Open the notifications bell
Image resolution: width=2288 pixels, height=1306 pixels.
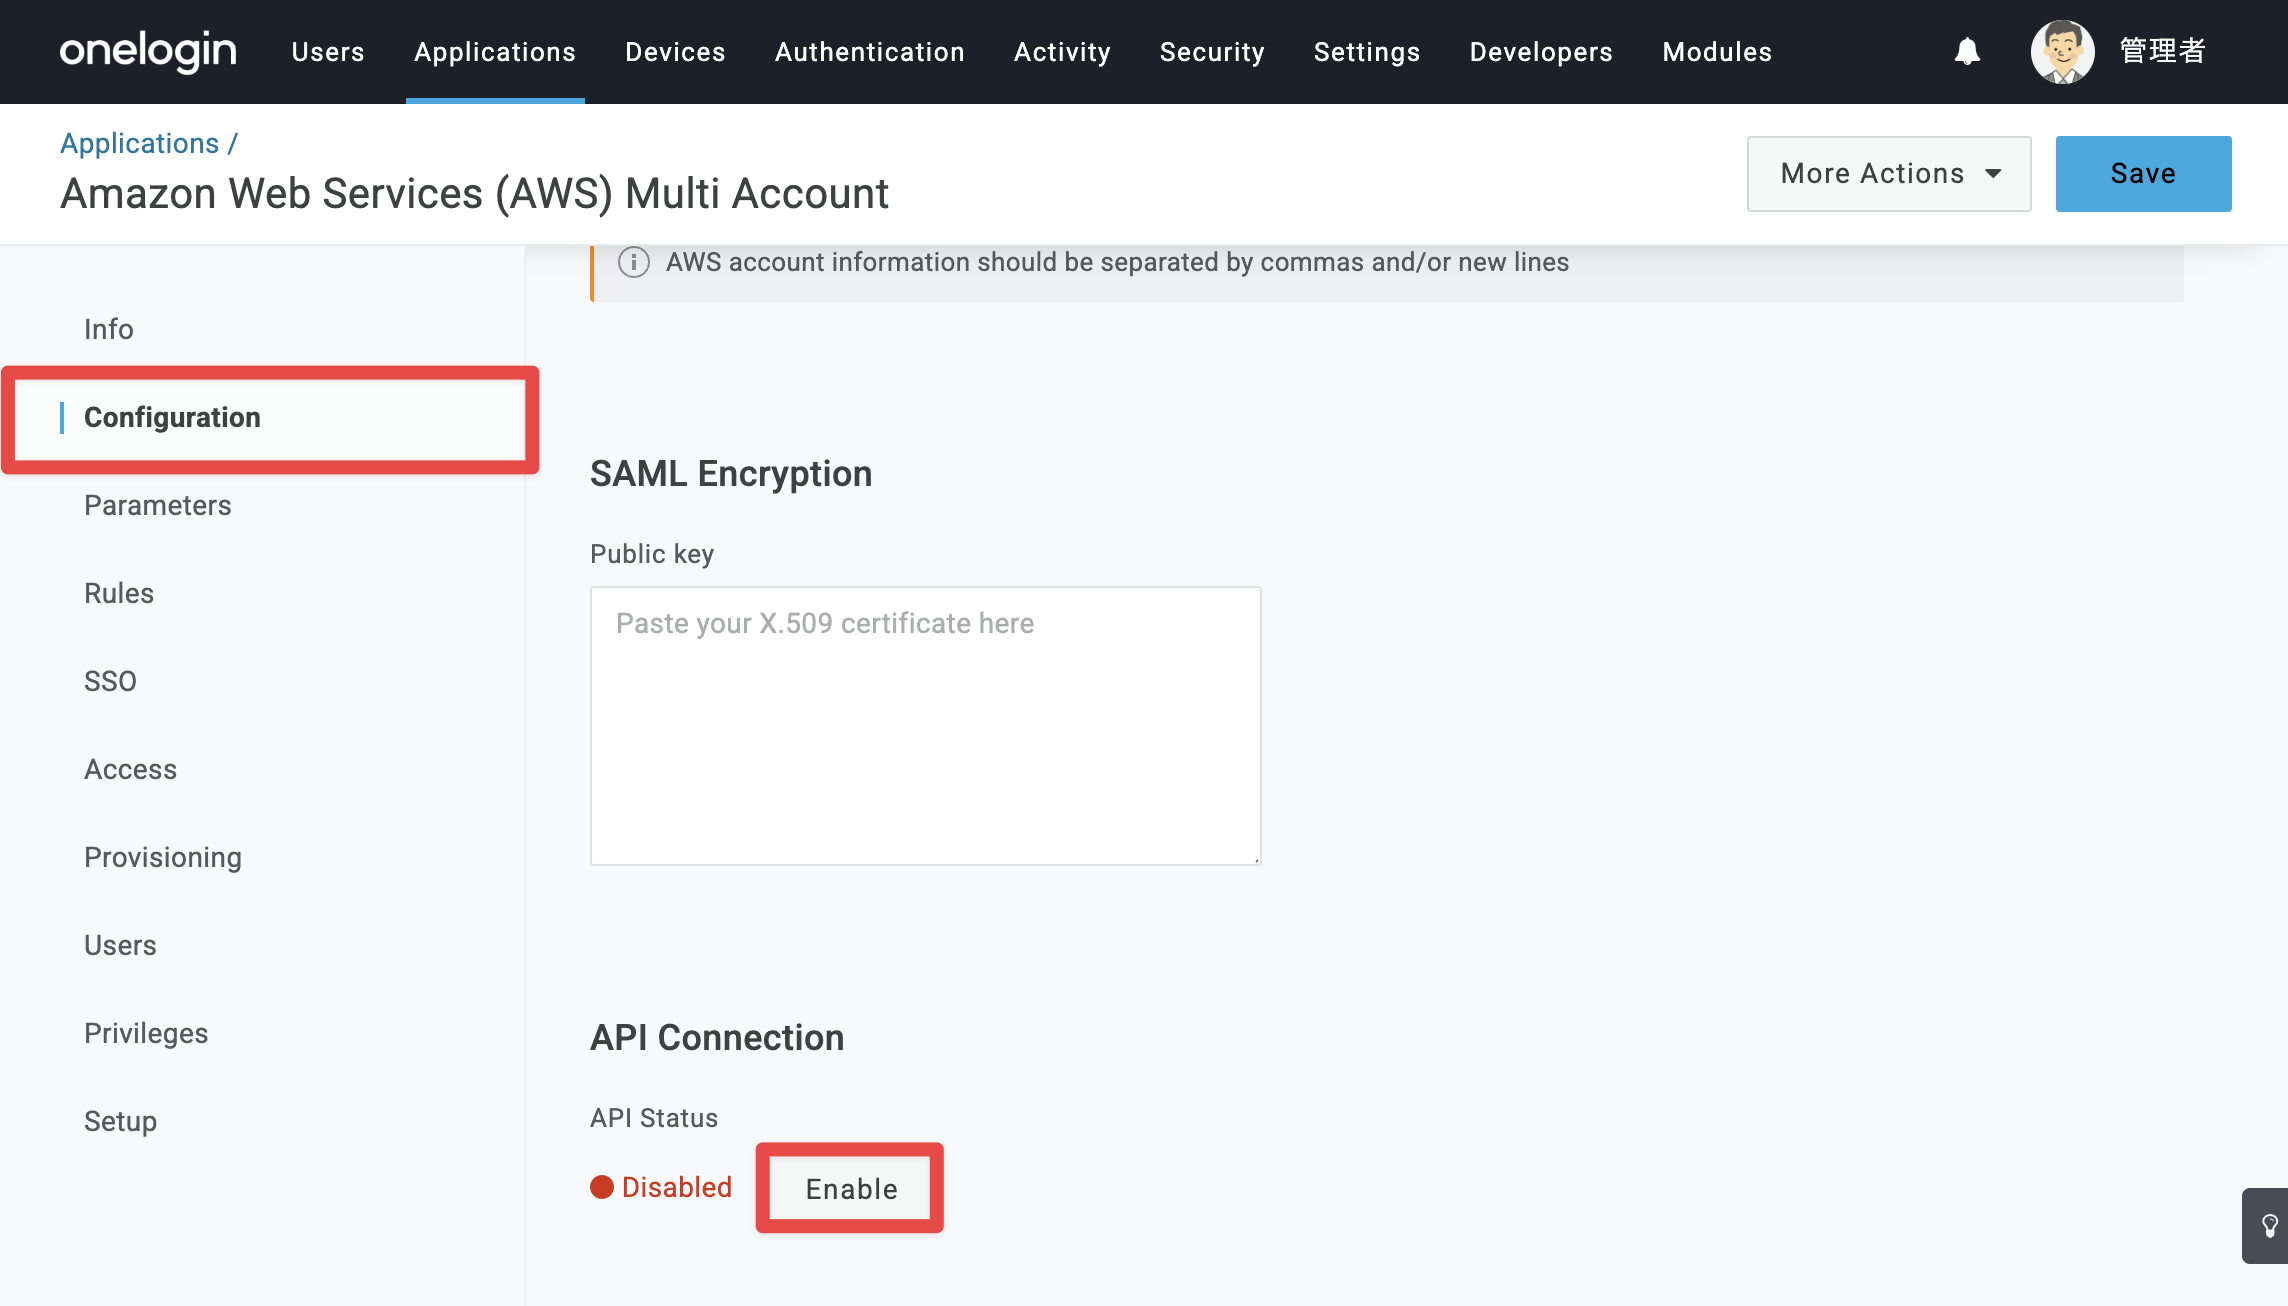tap(1967, 51)
